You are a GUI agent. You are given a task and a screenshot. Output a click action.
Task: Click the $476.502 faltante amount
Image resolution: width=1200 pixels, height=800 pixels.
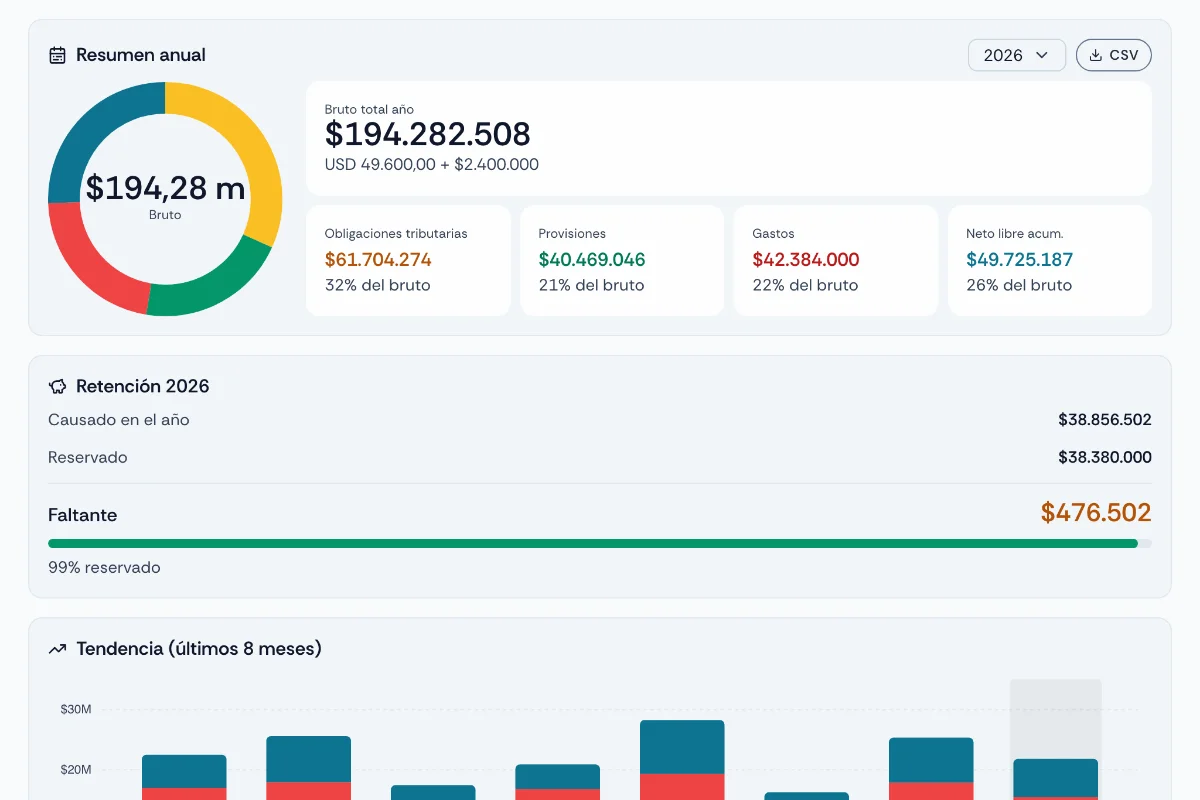point(1096,513)
